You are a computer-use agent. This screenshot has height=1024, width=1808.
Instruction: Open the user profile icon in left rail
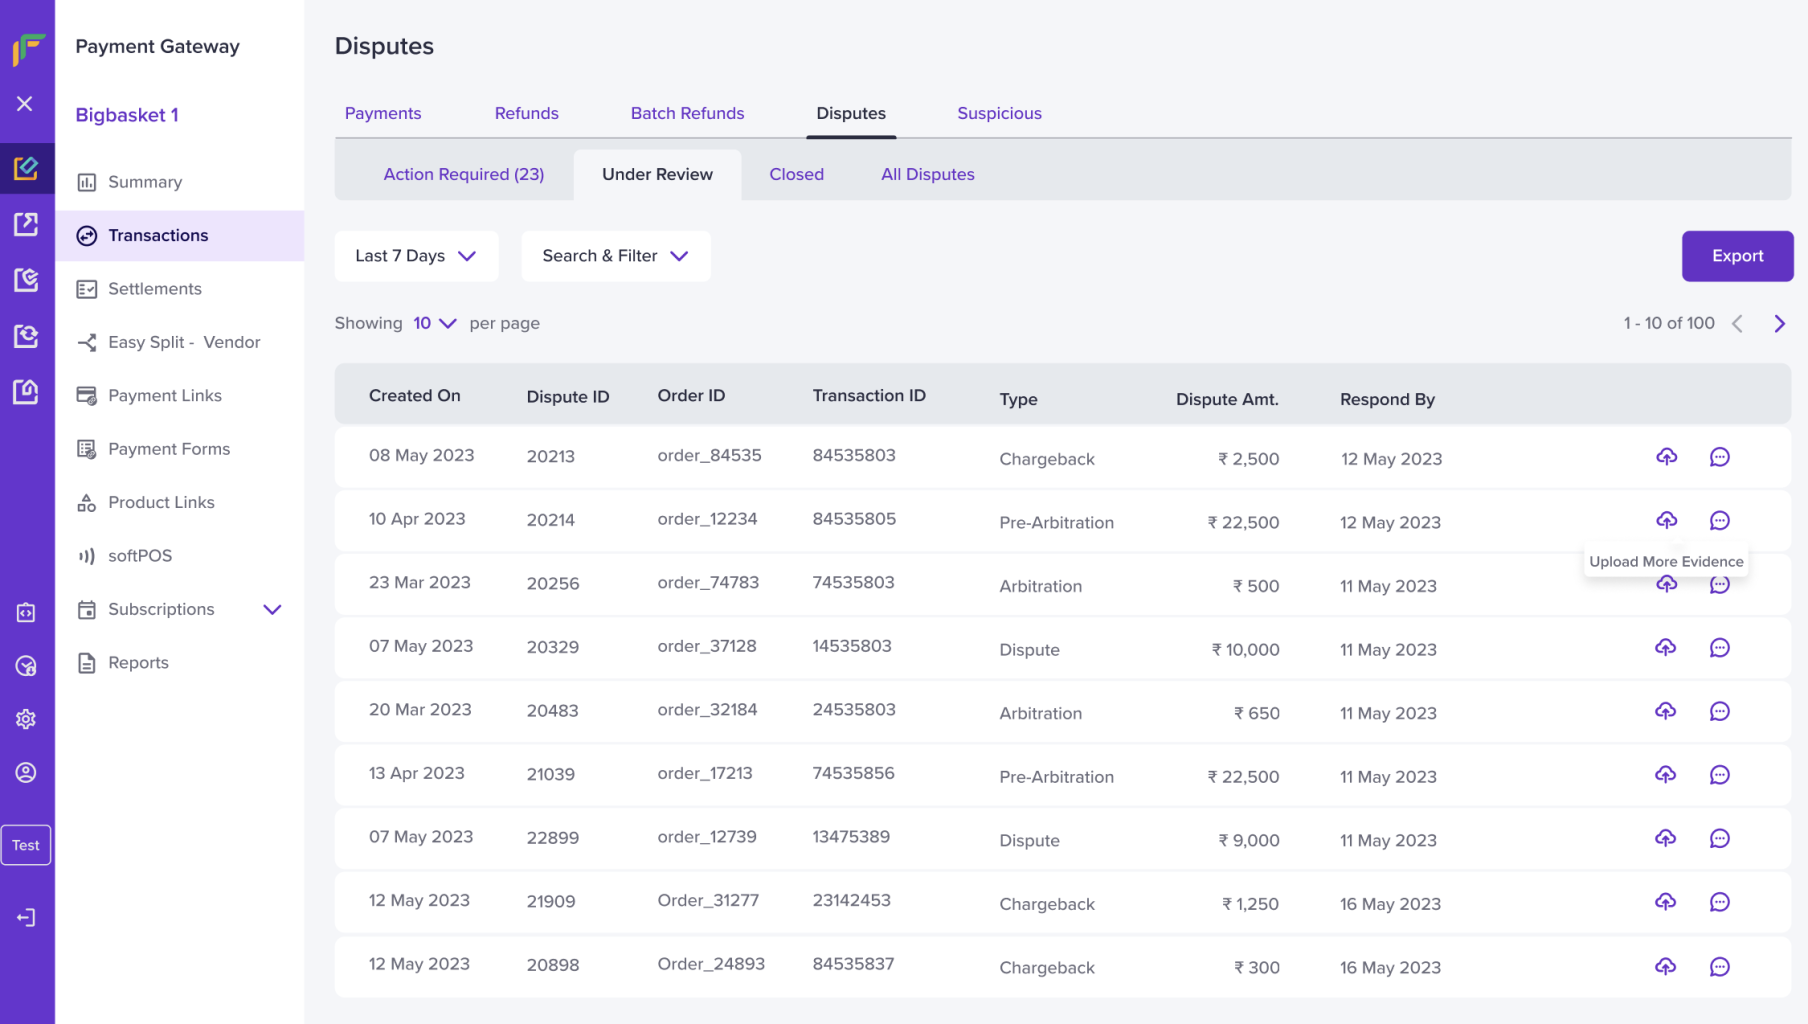pyautogui.click(x=26, y=773)
